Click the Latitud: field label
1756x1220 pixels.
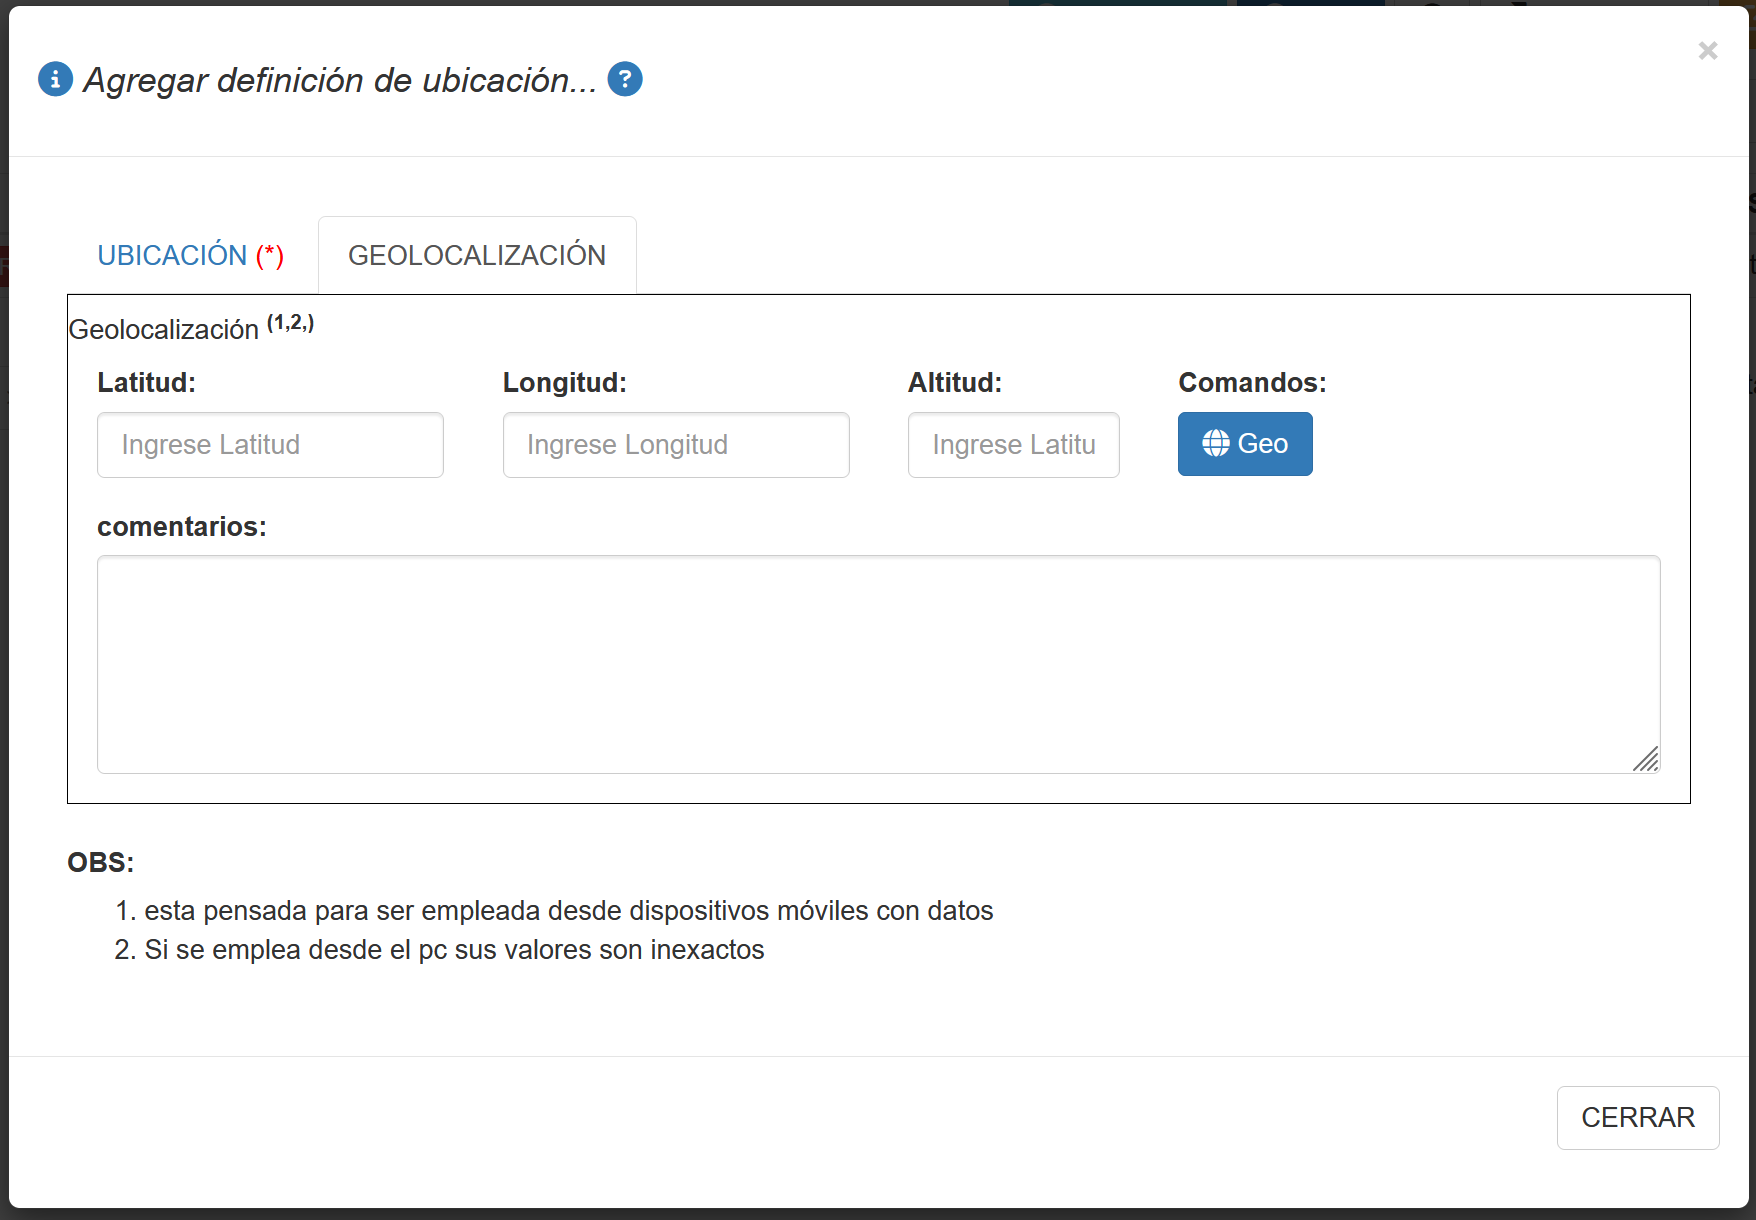[146, 383]
